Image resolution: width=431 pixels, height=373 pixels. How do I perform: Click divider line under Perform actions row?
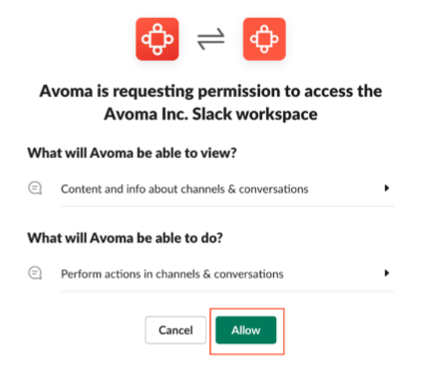tap(227, 291)
